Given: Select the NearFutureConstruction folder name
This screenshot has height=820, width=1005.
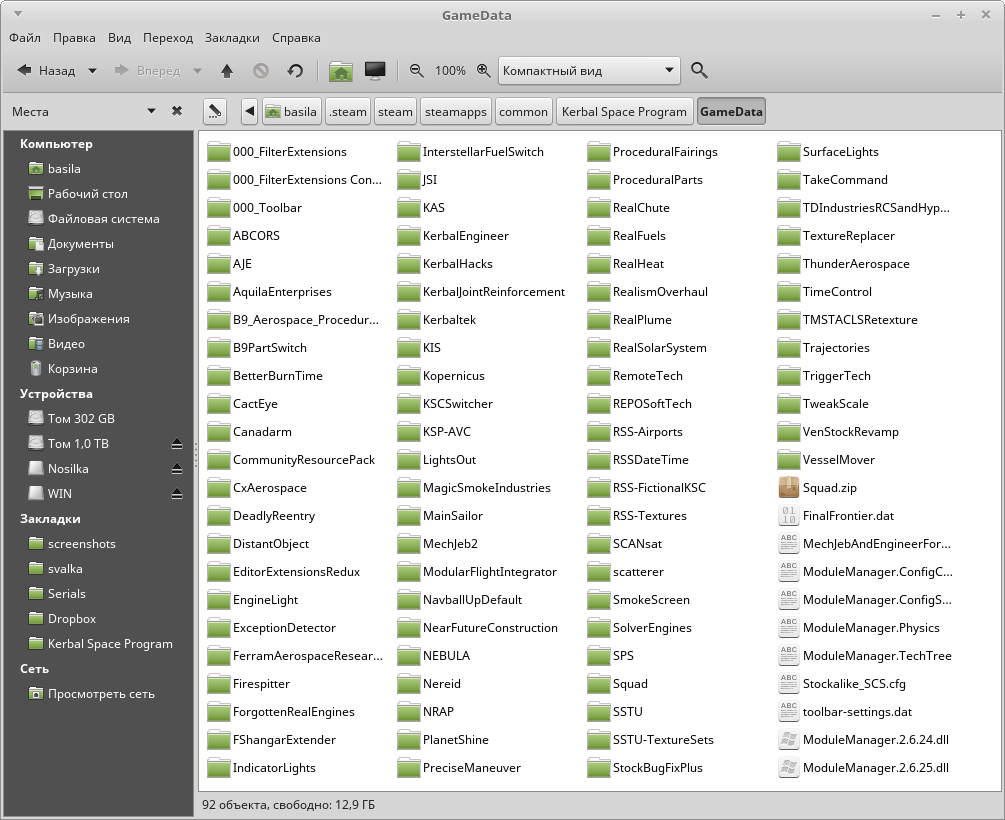Looking at the screenshot, I should 490,628.
